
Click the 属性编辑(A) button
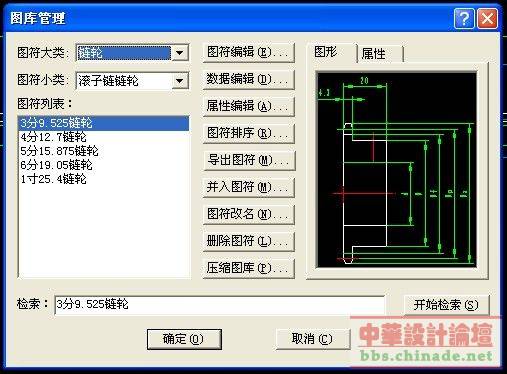click(248, 106)
